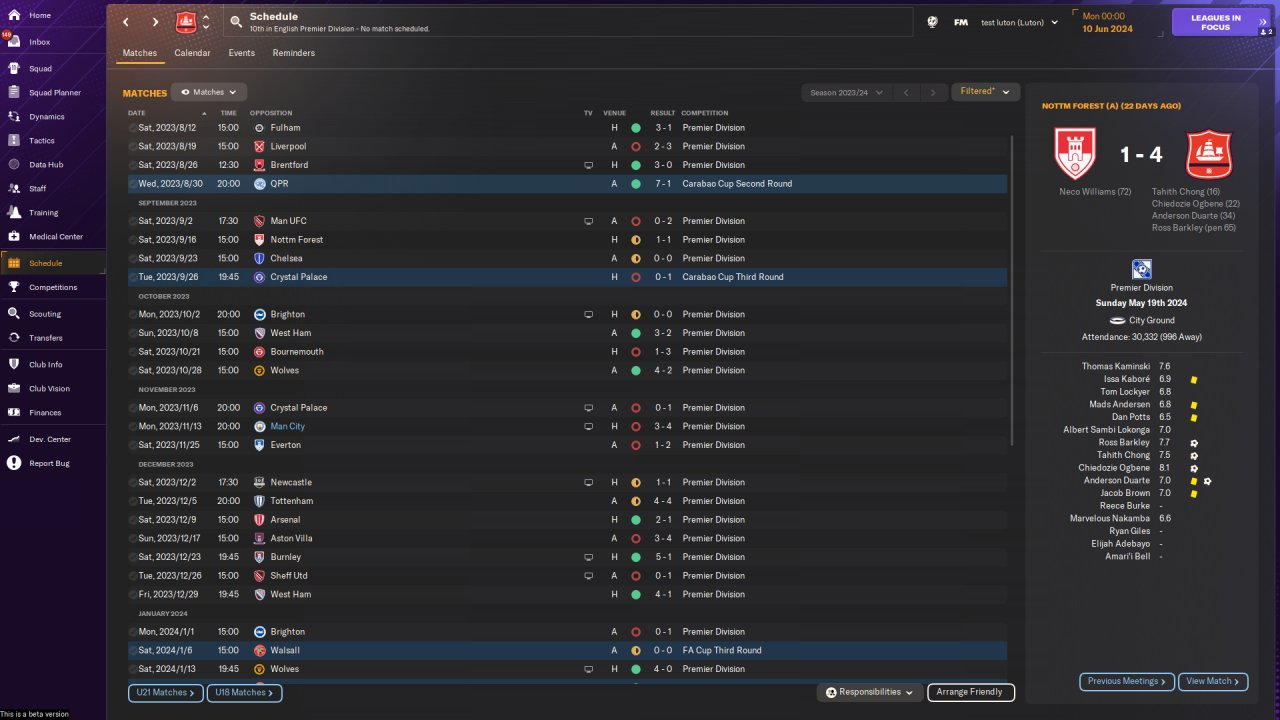1280x720 pixels.
Task: Click the TV icon on Brentford row
Action: click(589, 165)
